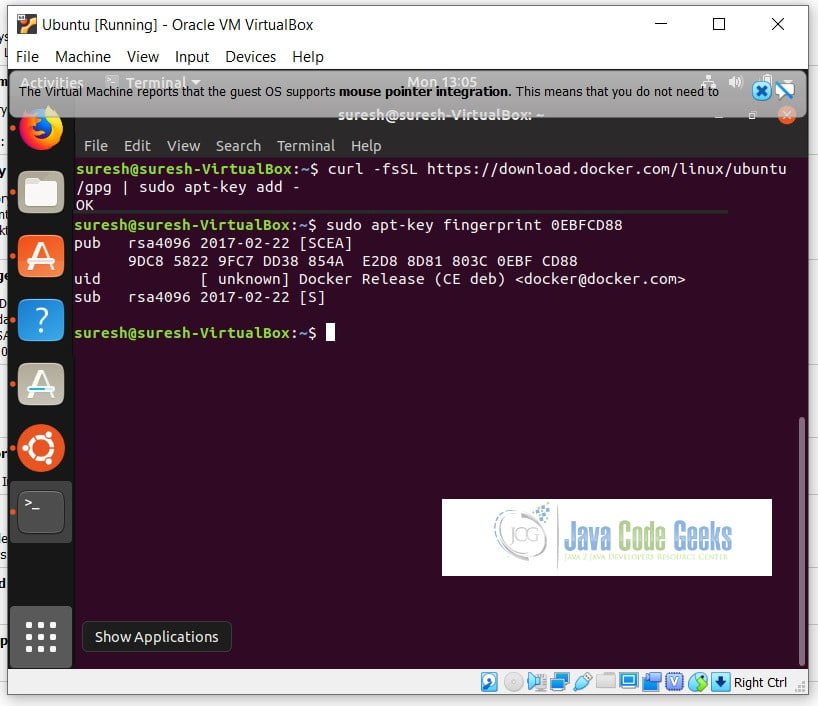Click the Activities button
Image resolution: width=818 pixels, height=706 pixels.
click(52, 82)
